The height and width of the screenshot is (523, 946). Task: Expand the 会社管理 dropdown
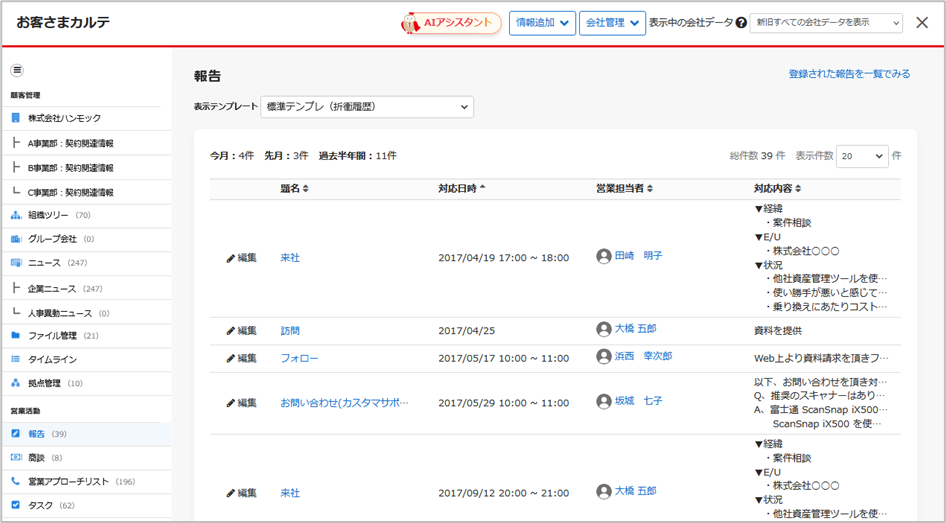tap(612, 23)
